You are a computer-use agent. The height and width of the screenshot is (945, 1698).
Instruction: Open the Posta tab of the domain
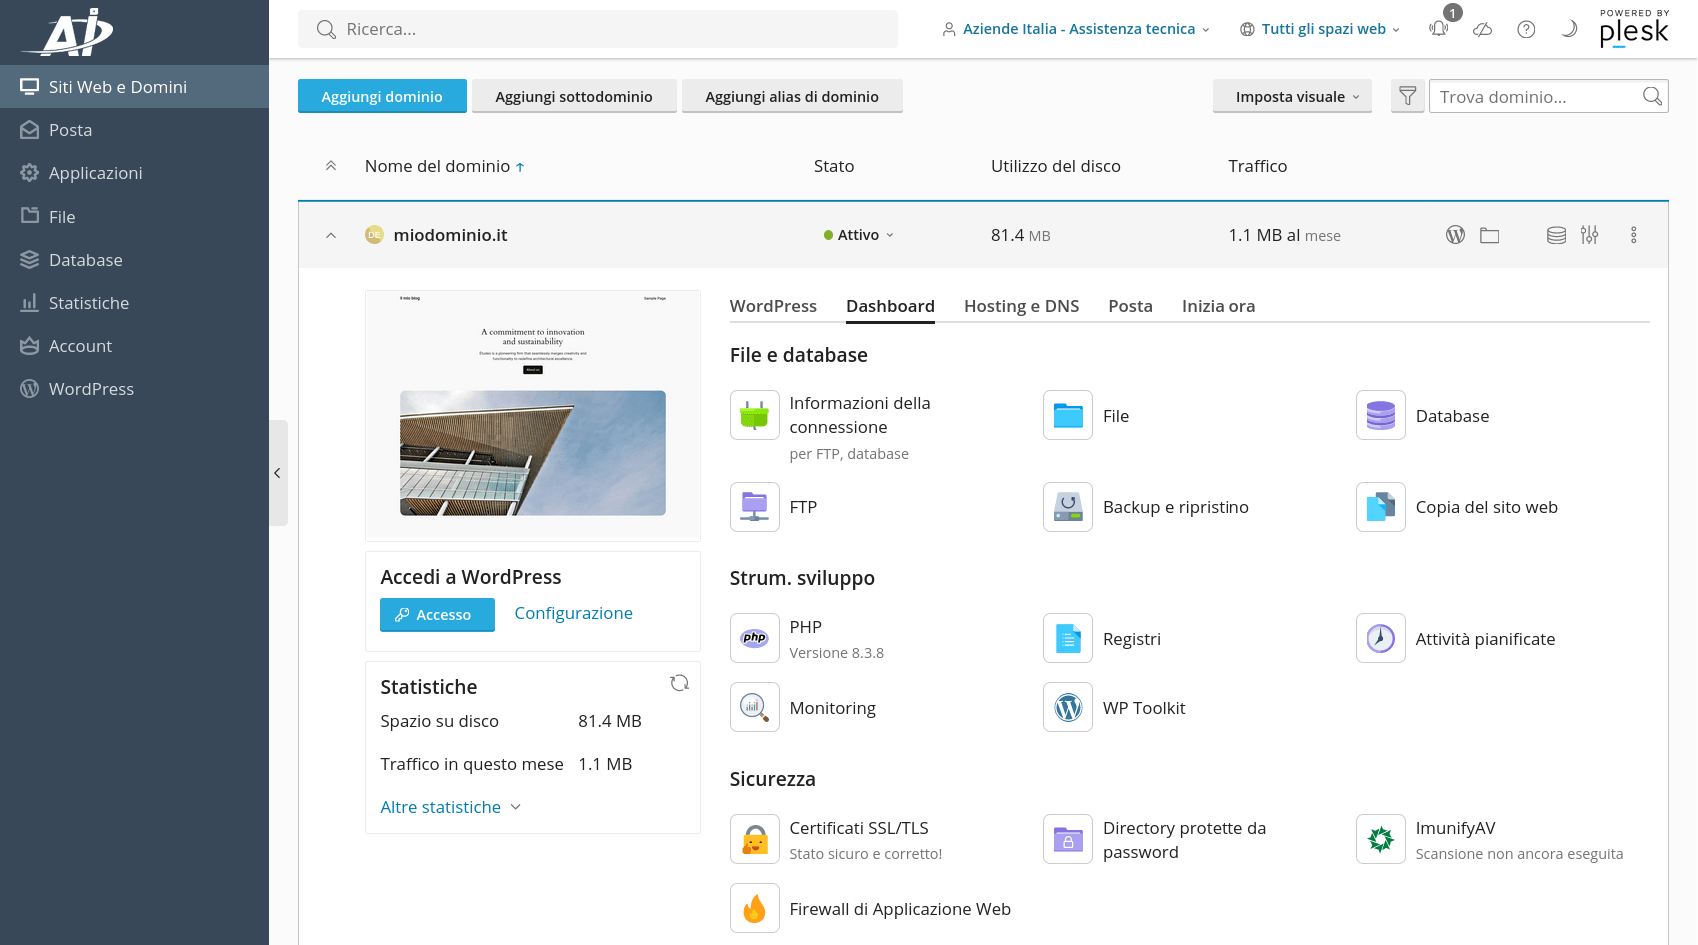pyautogui.click(x=1130, y=306)
